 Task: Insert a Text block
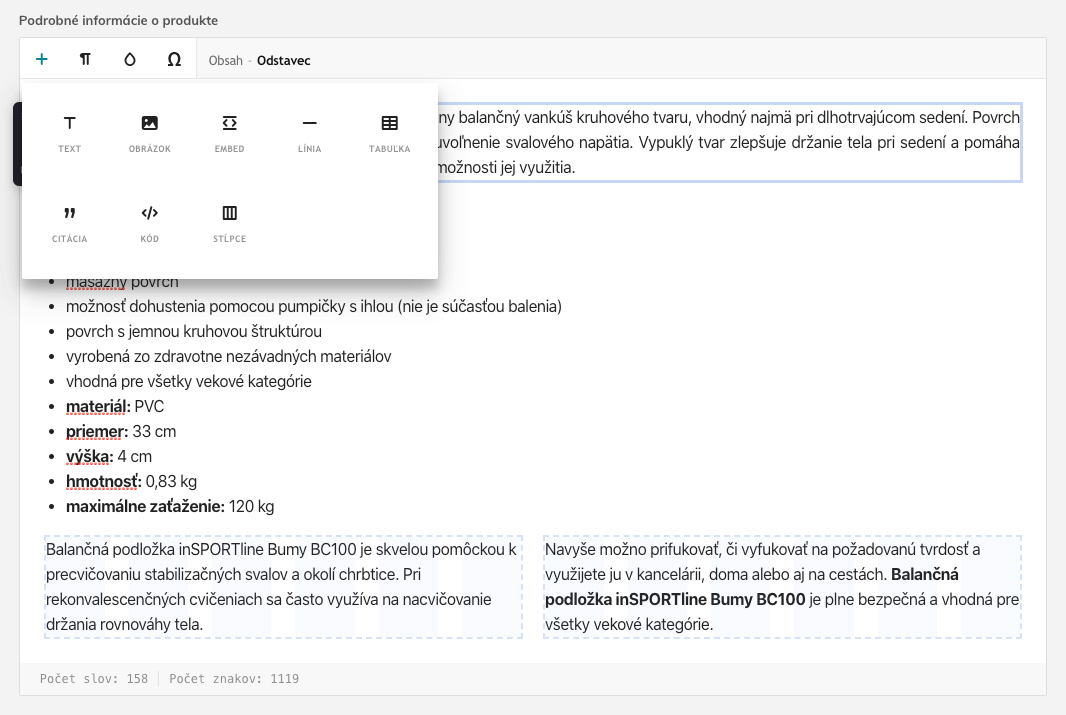point(69,133)
